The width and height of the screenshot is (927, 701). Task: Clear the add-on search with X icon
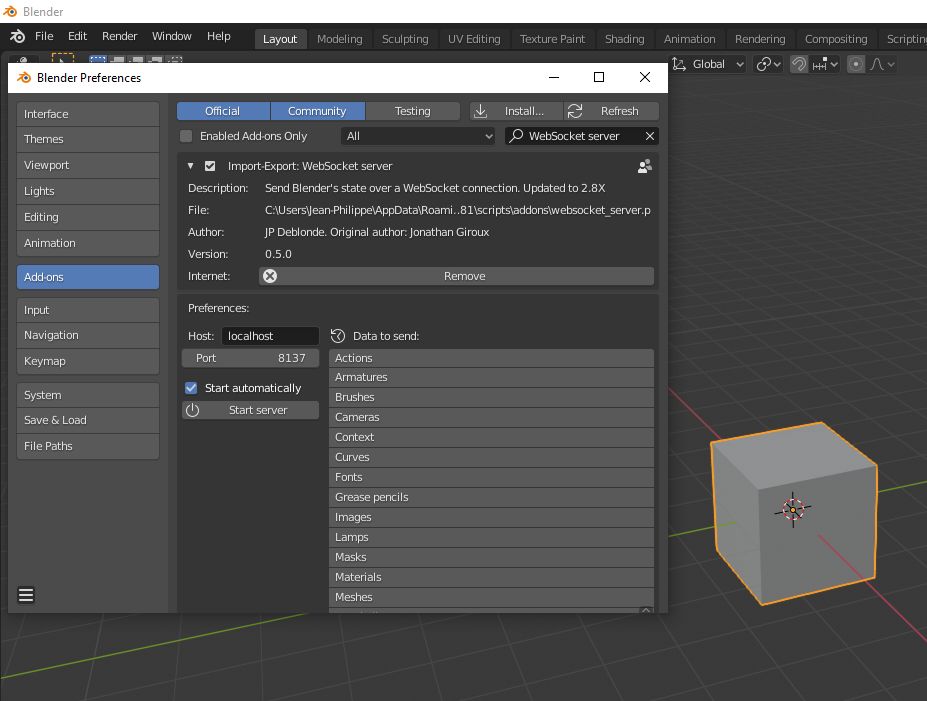click(x=650, y=136)
